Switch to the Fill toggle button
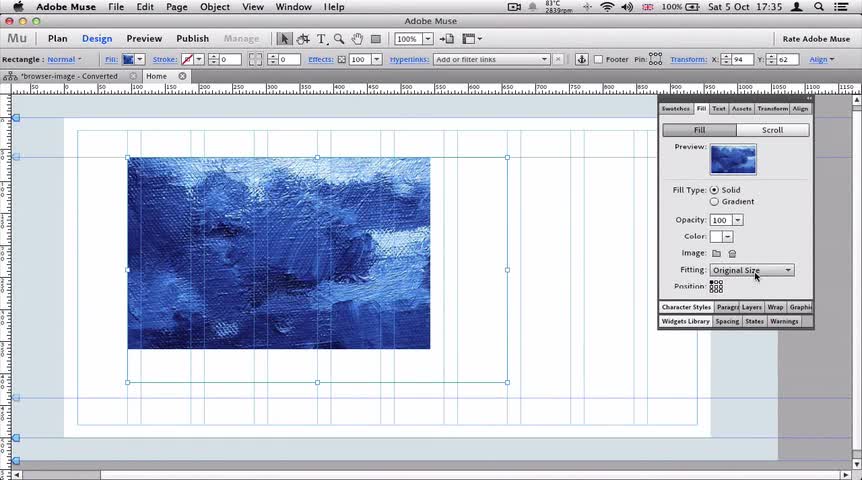This screenshot has width=862, height=480. (699, 130)
